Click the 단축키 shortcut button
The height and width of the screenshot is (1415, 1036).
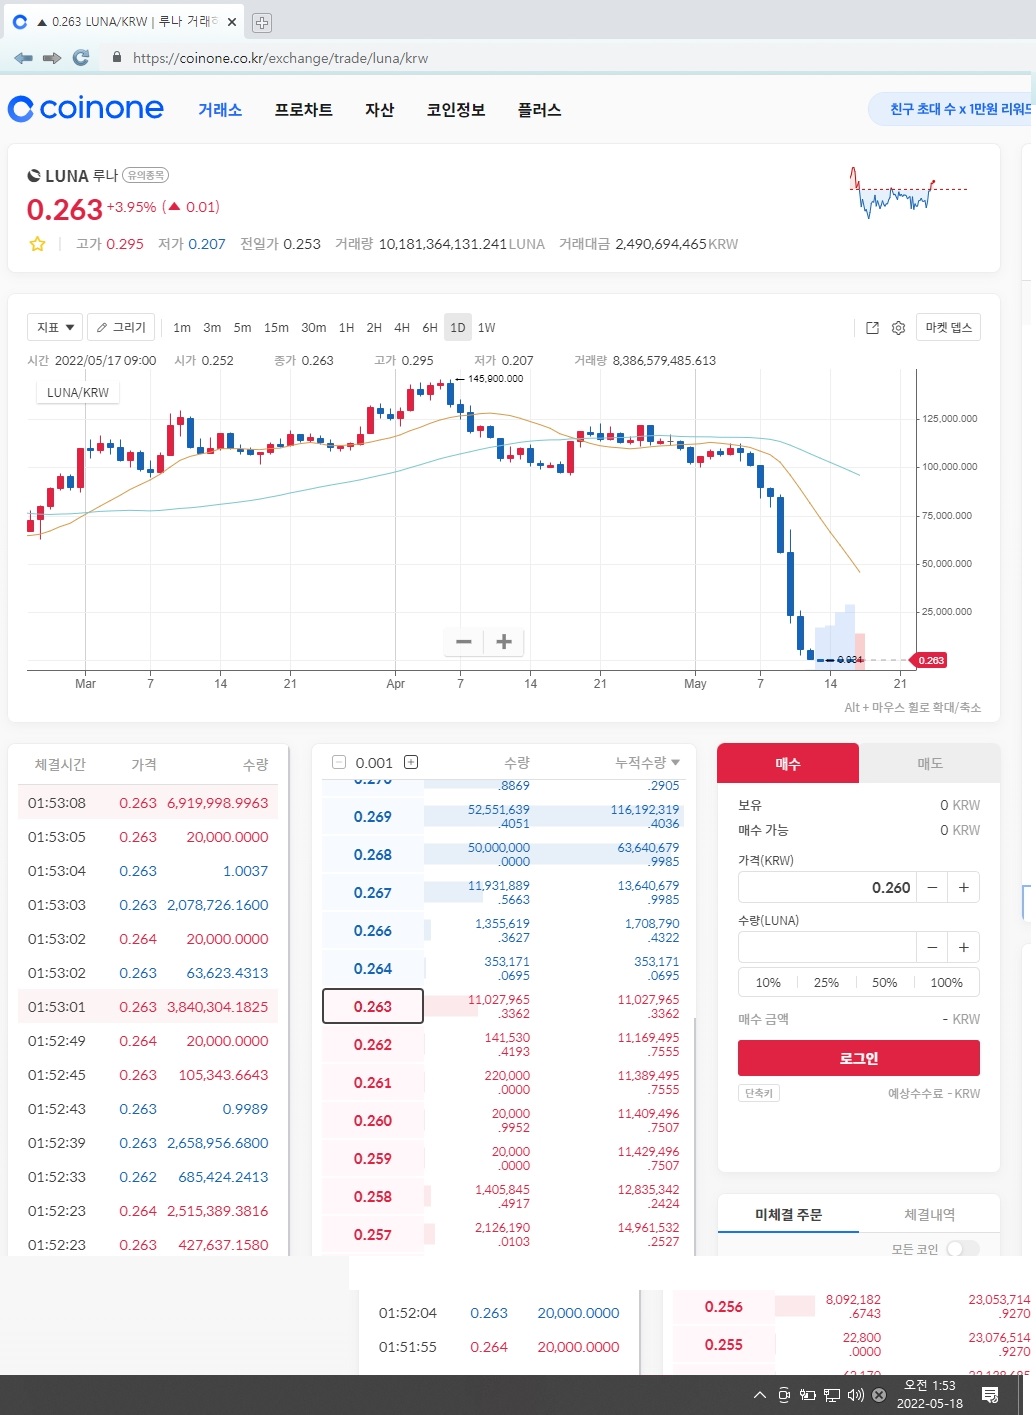click(759, 1093)
